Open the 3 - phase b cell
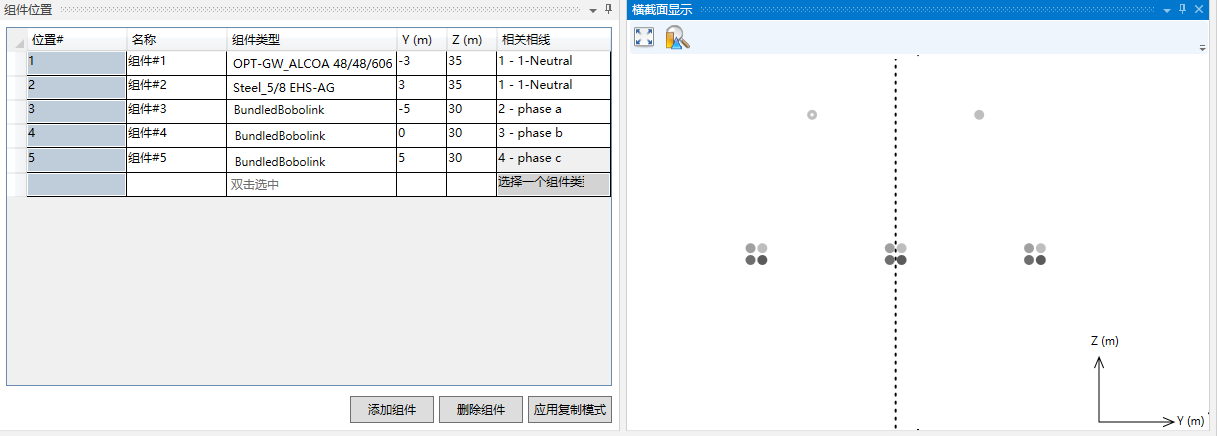 (x=553, y=135)
